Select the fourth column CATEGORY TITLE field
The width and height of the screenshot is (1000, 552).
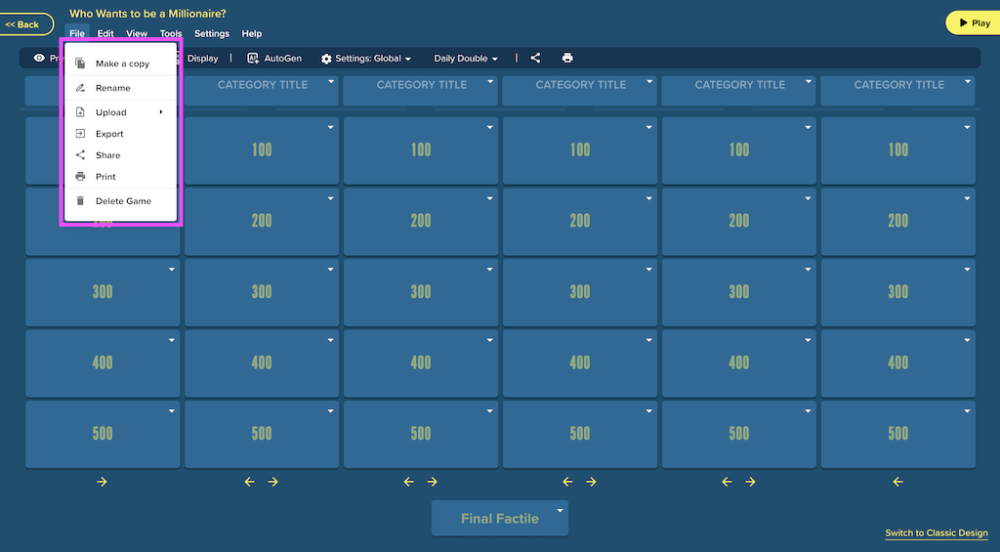[580, 91]
